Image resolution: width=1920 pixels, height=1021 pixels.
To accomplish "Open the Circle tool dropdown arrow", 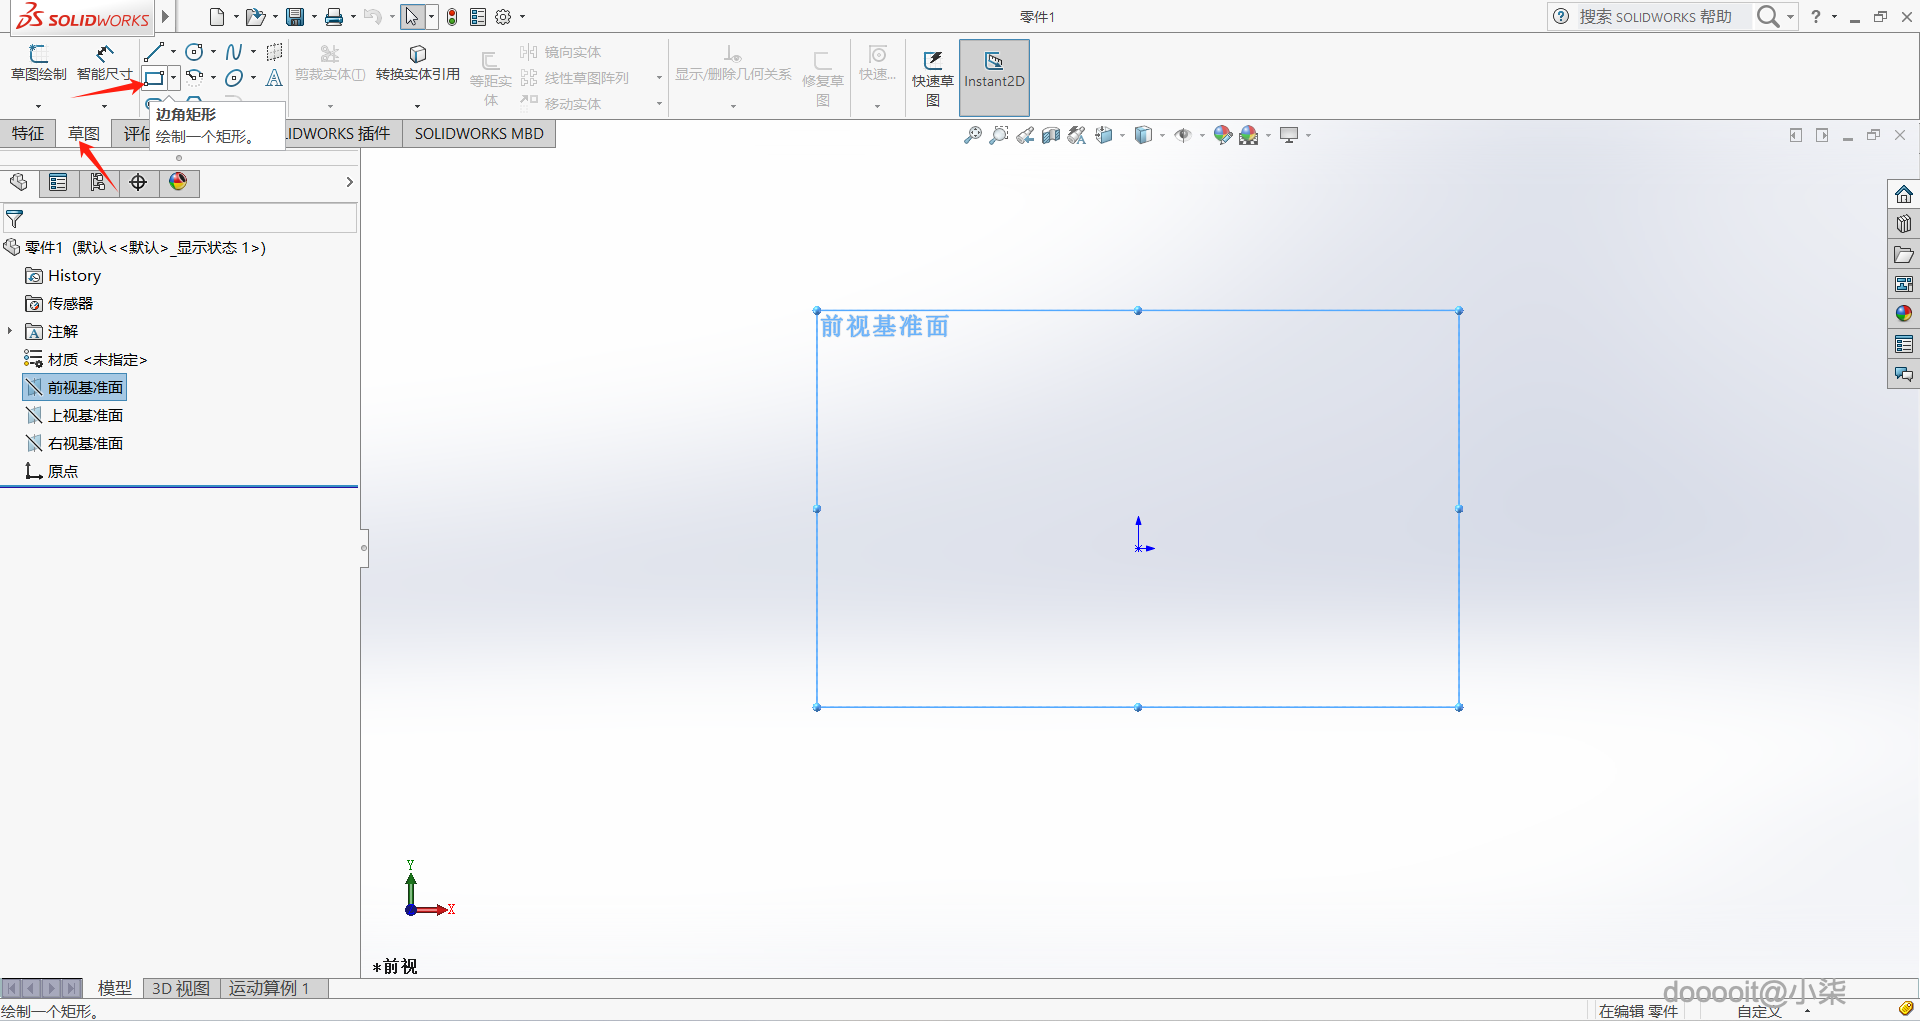I will point(213,52).
